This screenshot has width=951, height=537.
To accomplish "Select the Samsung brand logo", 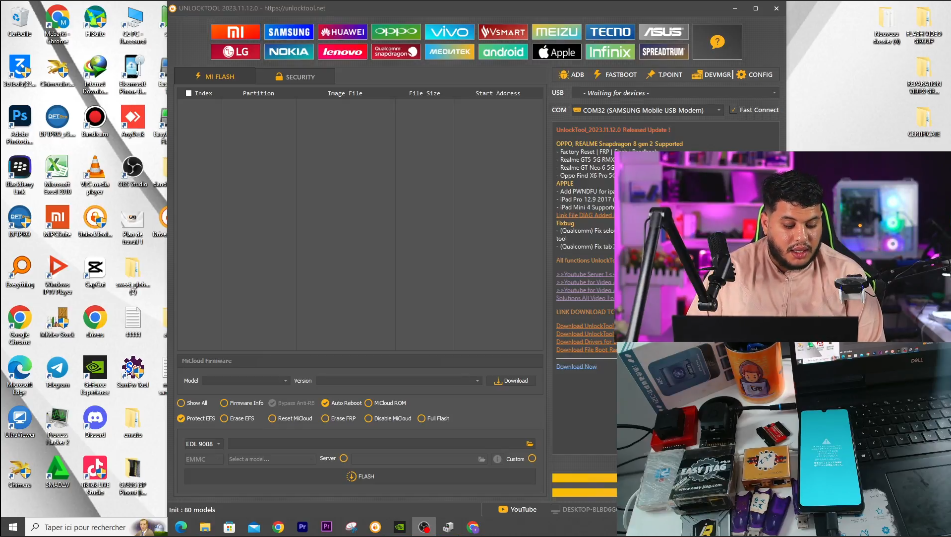I will 289,32.
